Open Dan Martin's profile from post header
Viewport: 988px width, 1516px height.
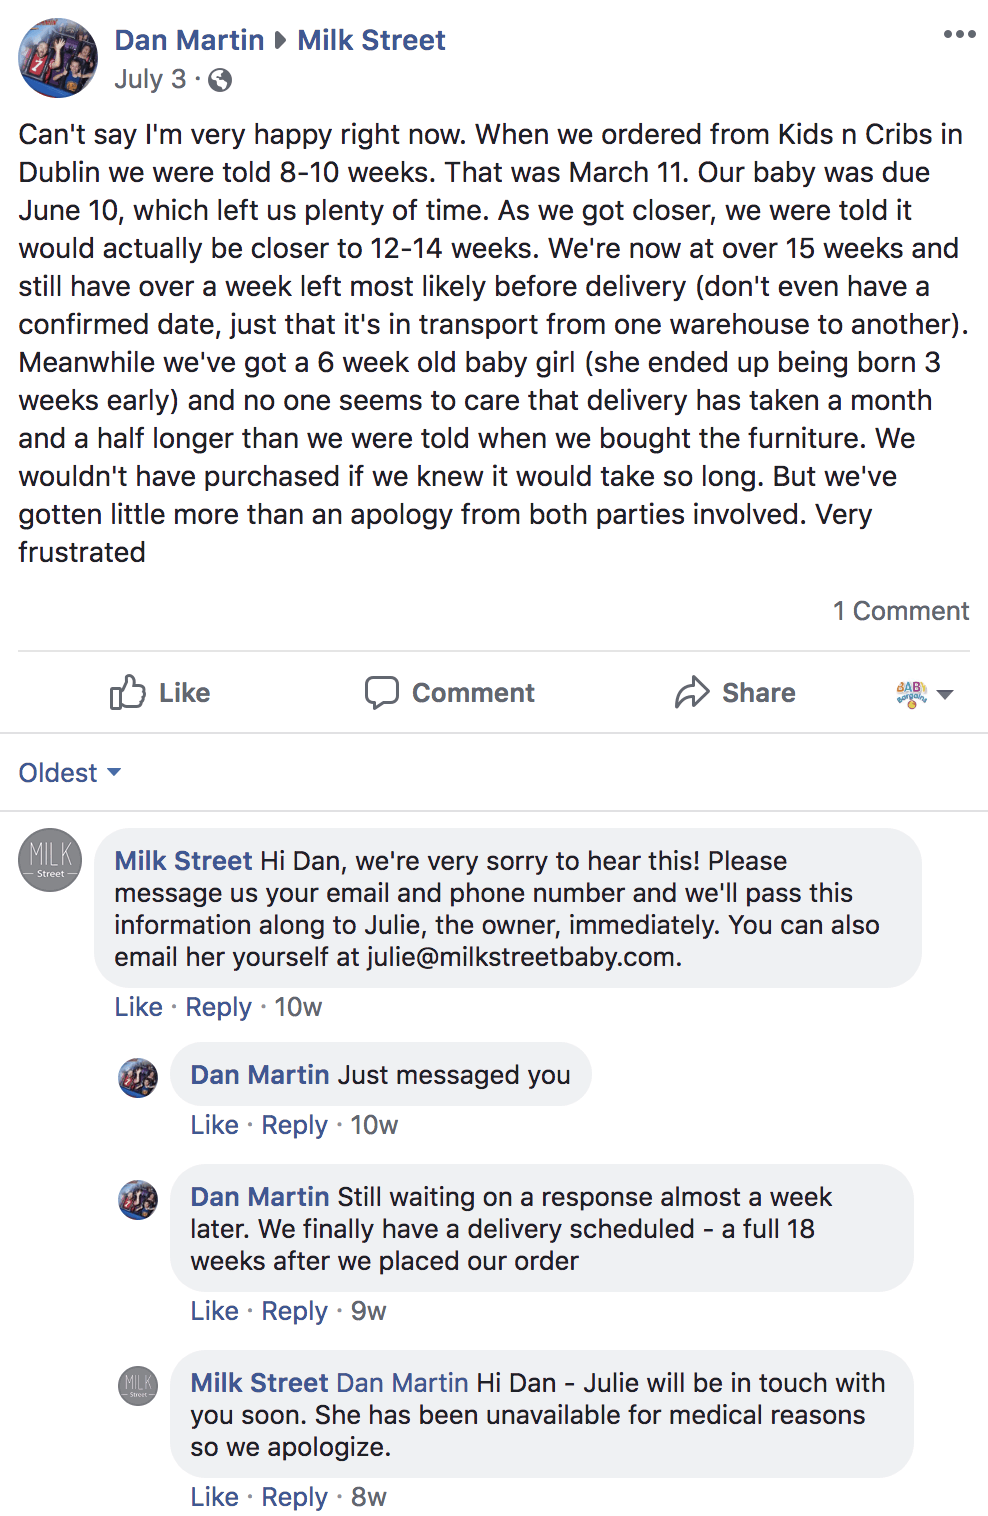[x=189, y=40]
